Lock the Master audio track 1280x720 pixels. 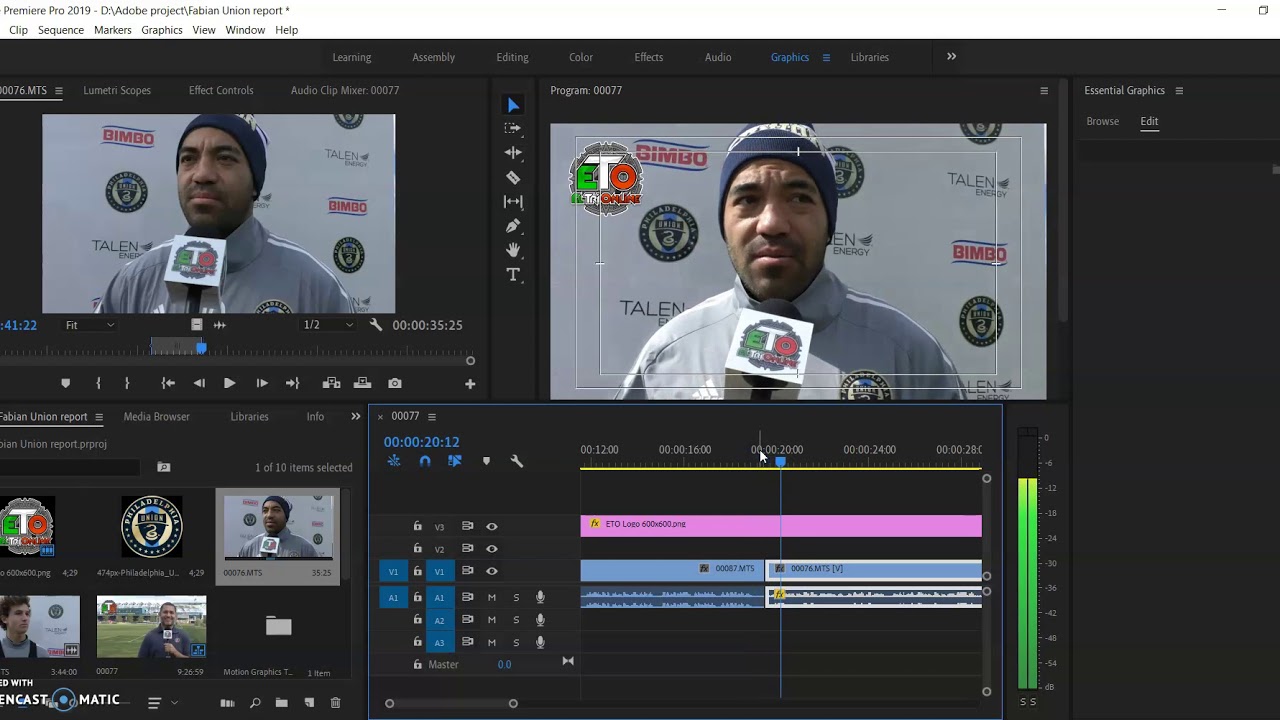coord(417,664)
